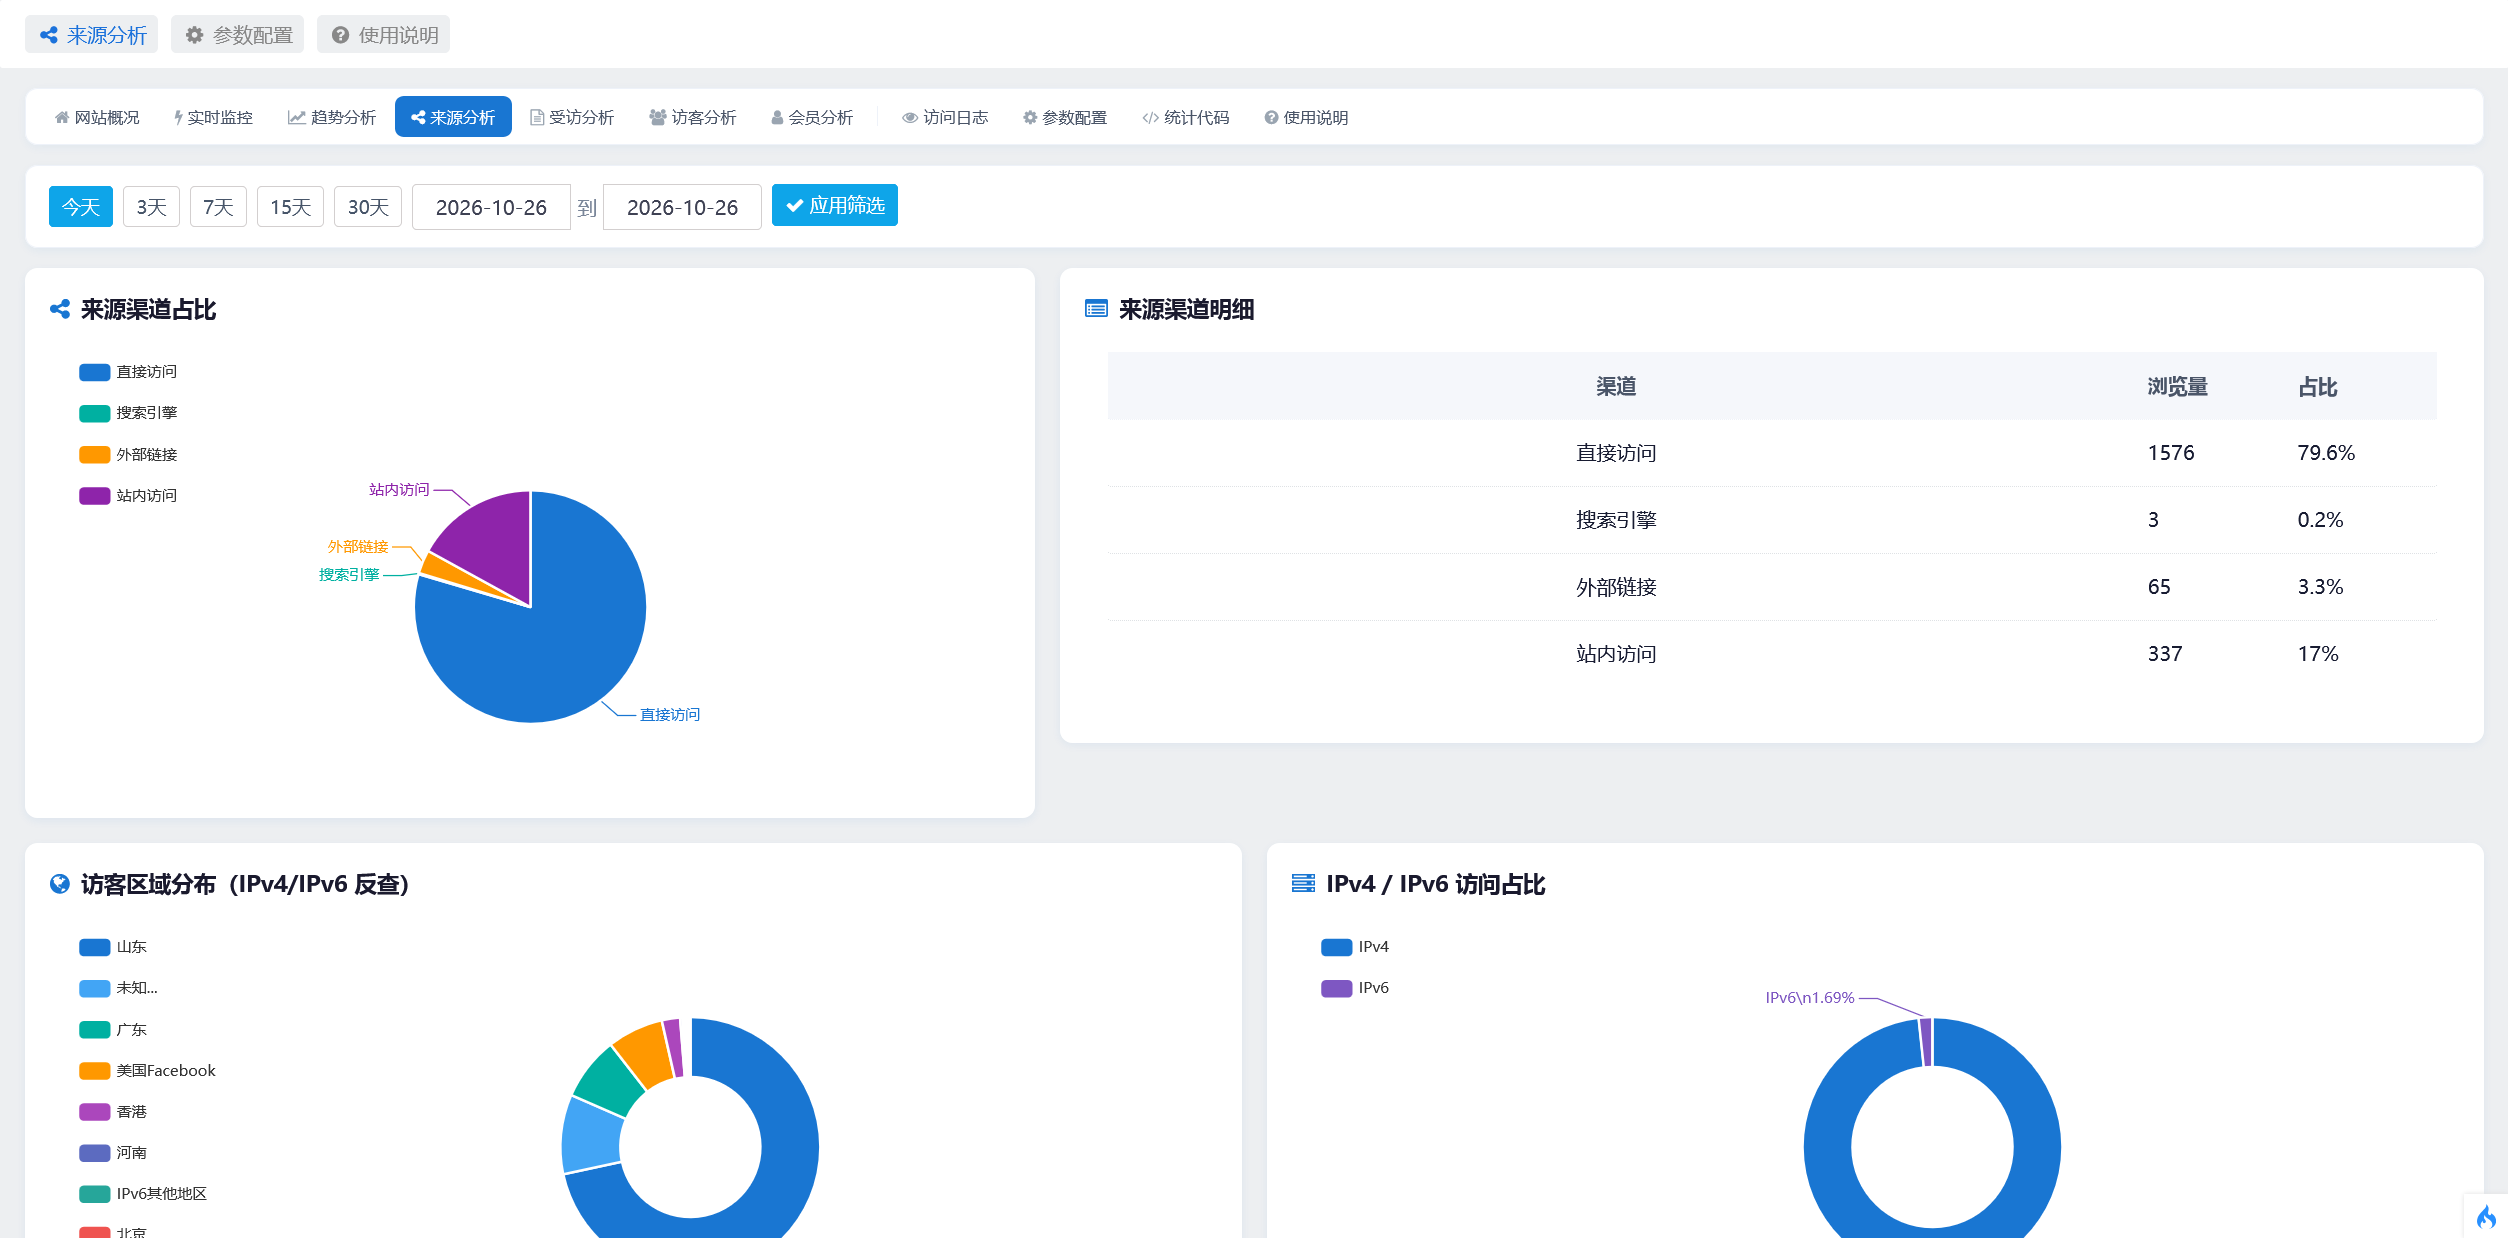Click the 应用筛选 button
The height and width of the screenshot is (1238, 2508).
tap(835, 206)
